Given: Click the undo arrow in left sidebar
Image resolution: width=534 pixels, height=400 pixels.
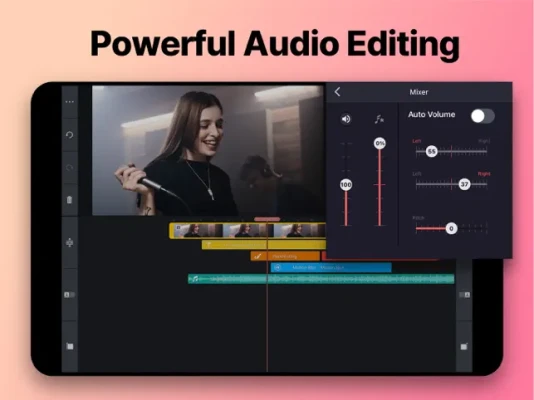Looking at the screenshot, I should coord(69,135).
